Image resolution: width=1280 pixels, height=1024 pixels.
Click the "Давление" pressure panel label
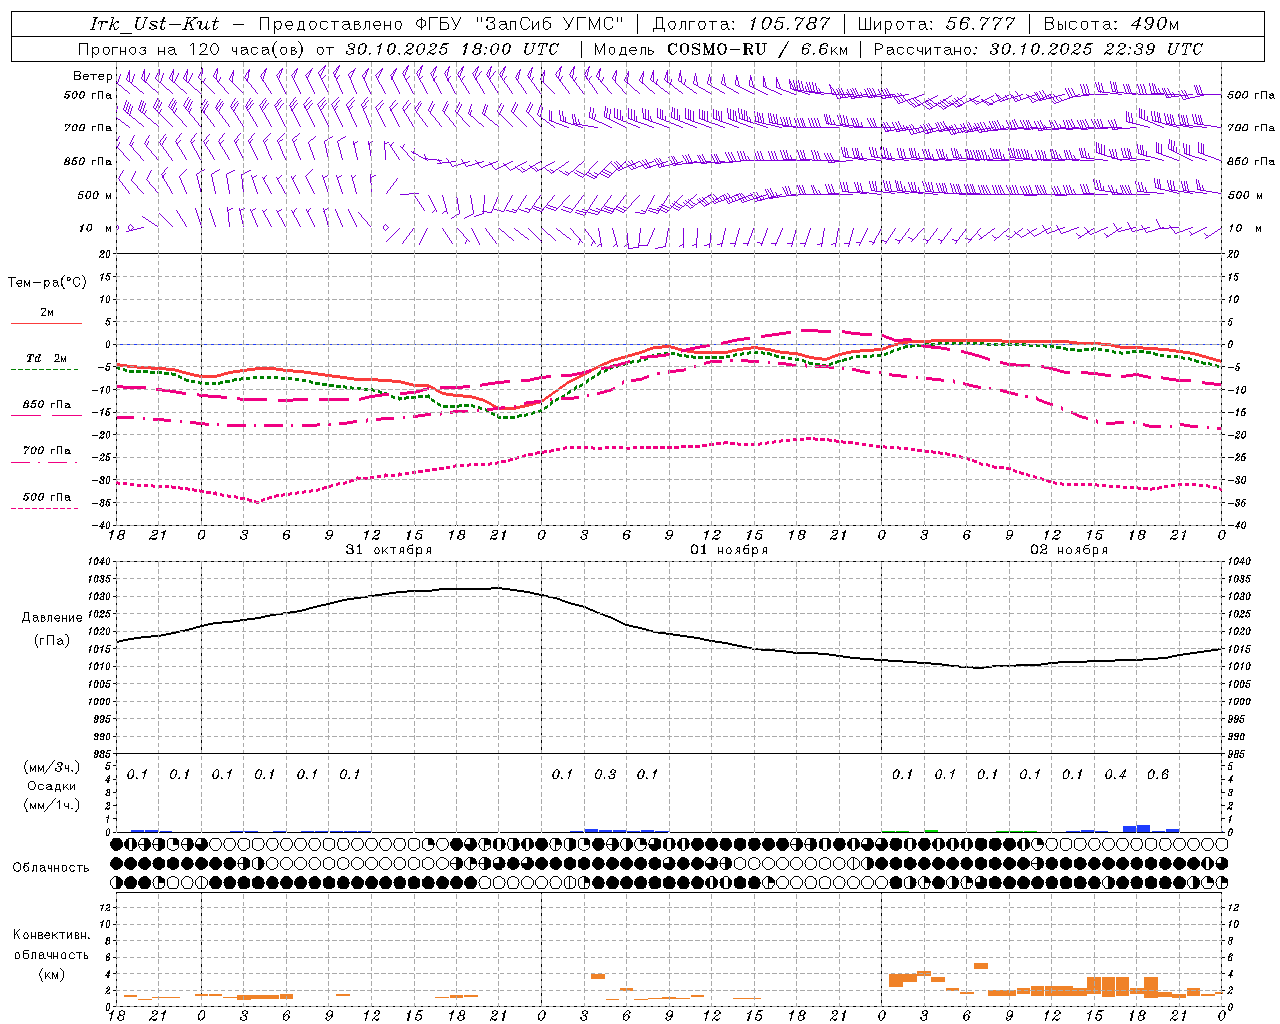click(x=52, y=618)
